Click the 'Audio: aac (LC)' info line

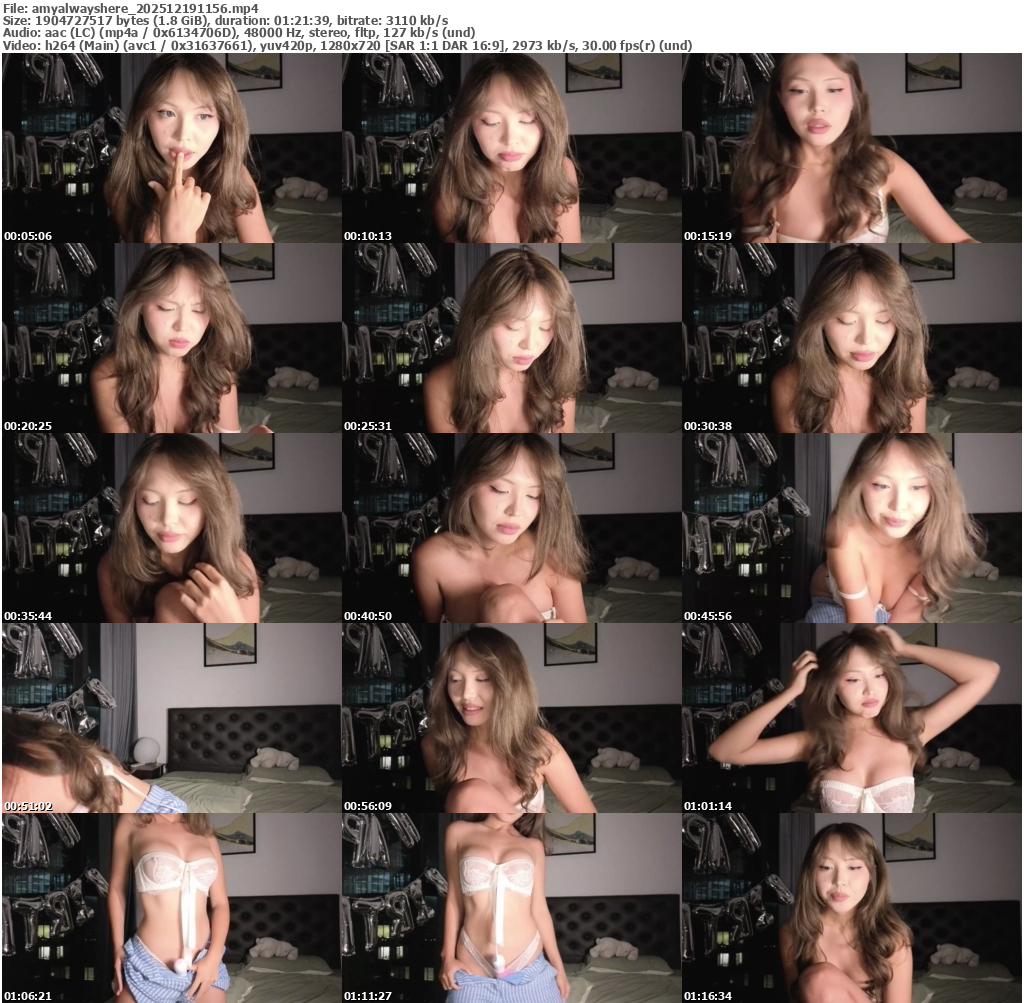[239, 33]
